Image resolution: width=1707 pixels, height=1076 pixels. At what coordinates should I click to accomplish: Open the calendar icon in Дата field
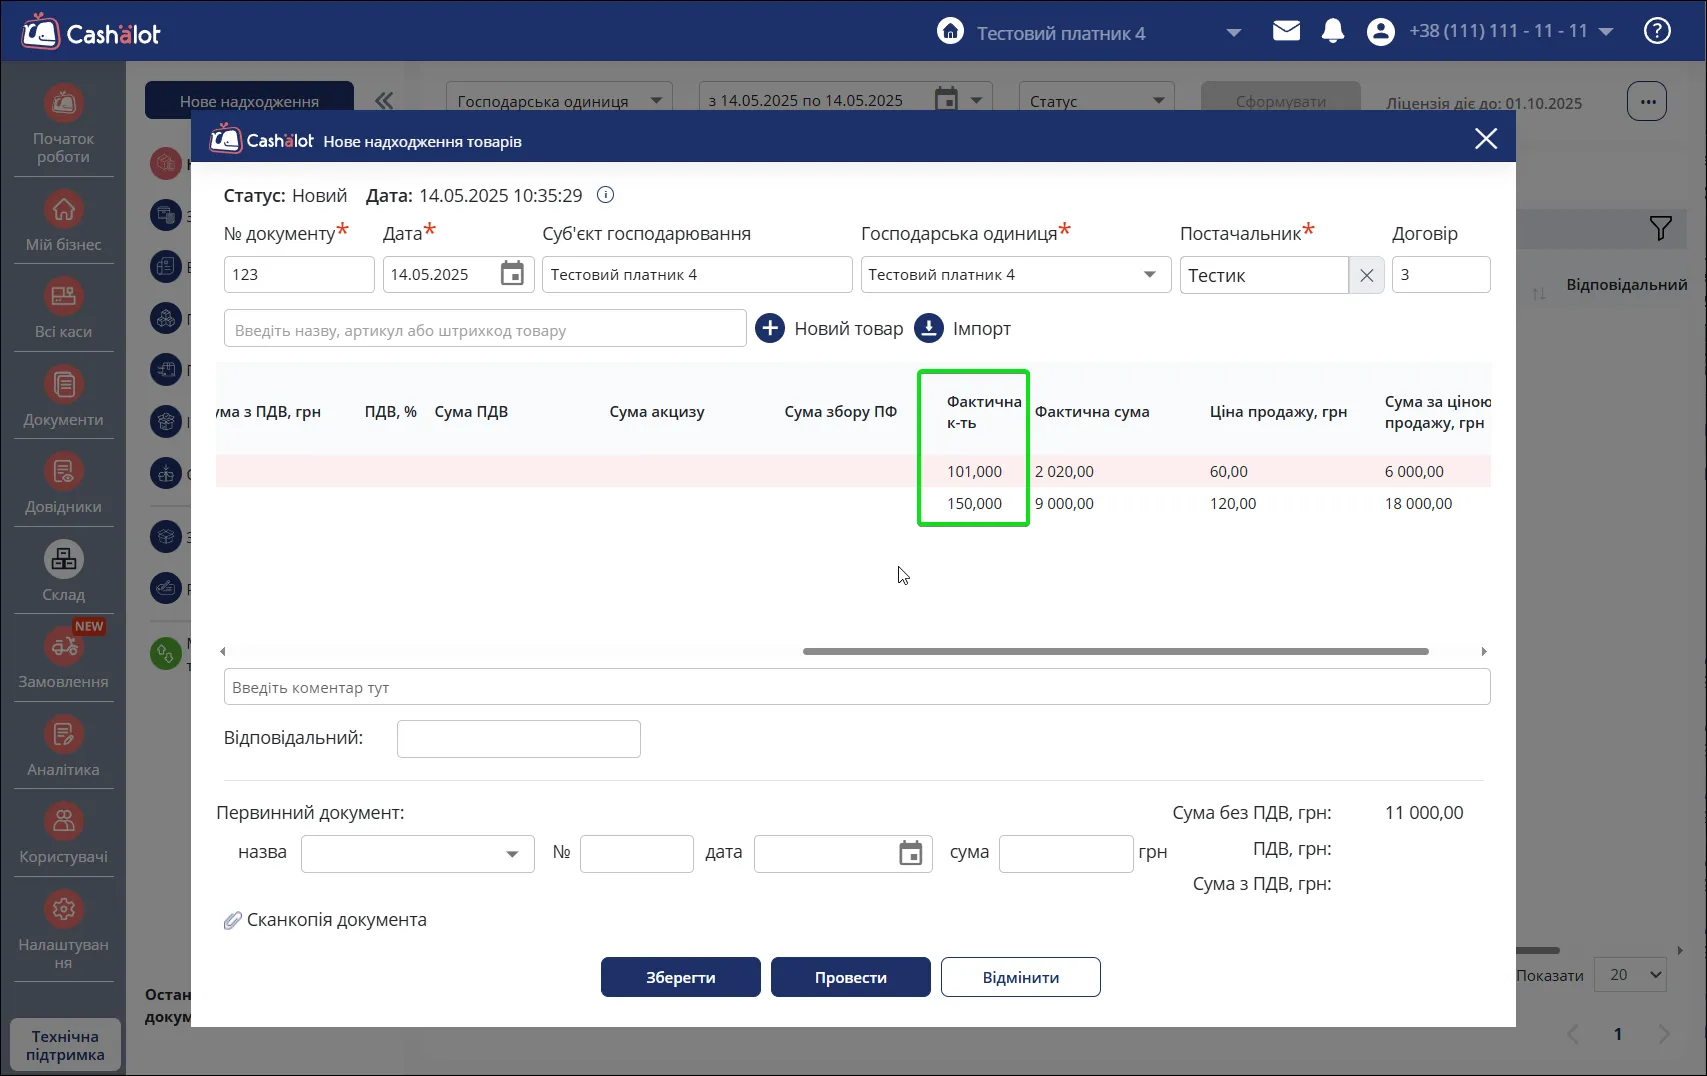[512, 274]
